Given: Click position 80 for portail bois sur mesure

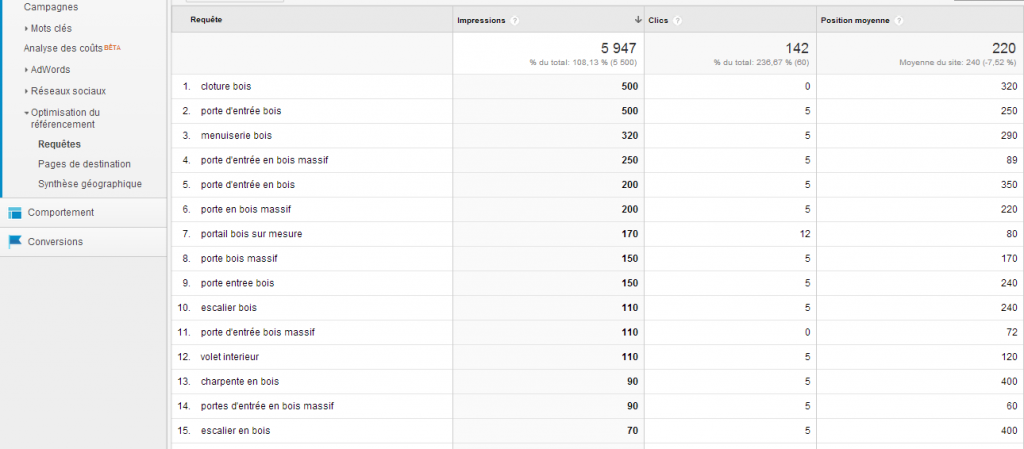Looking at the screenshot, I should coord(1012,234).
